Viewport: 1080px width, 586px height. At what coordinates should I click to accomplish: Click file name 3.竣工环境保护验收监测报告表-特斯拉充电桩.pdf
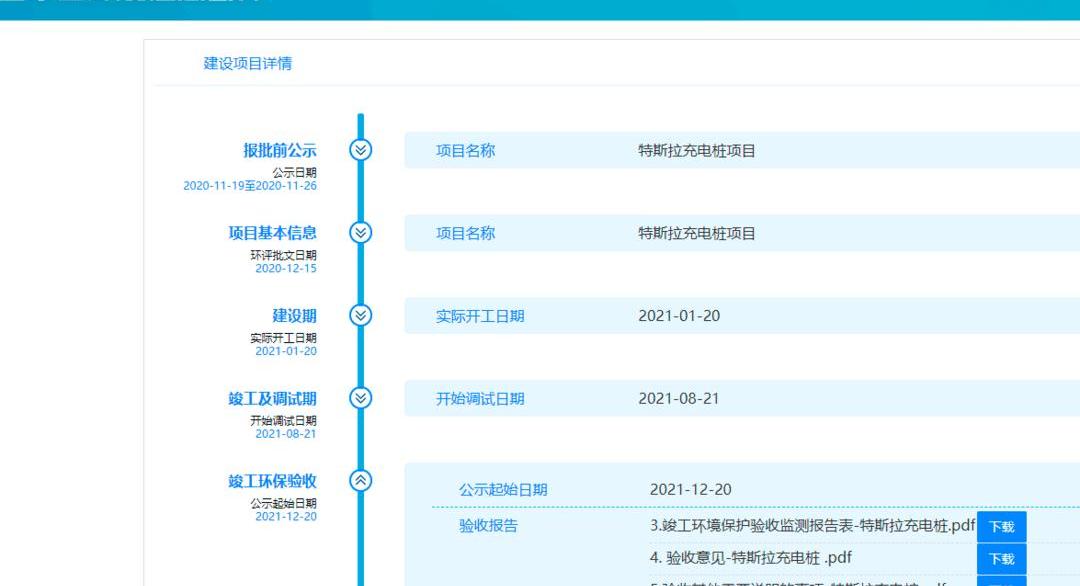coord(813,525)
